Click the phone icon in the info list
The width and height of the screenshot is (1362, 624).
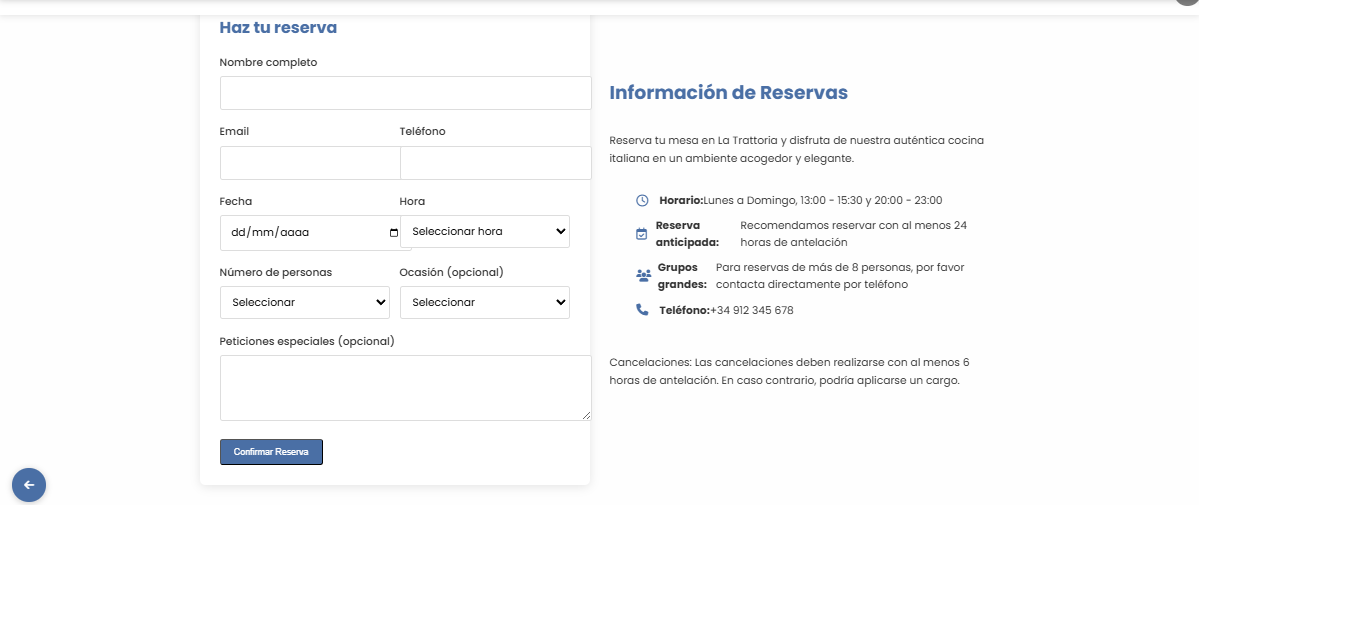point(642,310)
